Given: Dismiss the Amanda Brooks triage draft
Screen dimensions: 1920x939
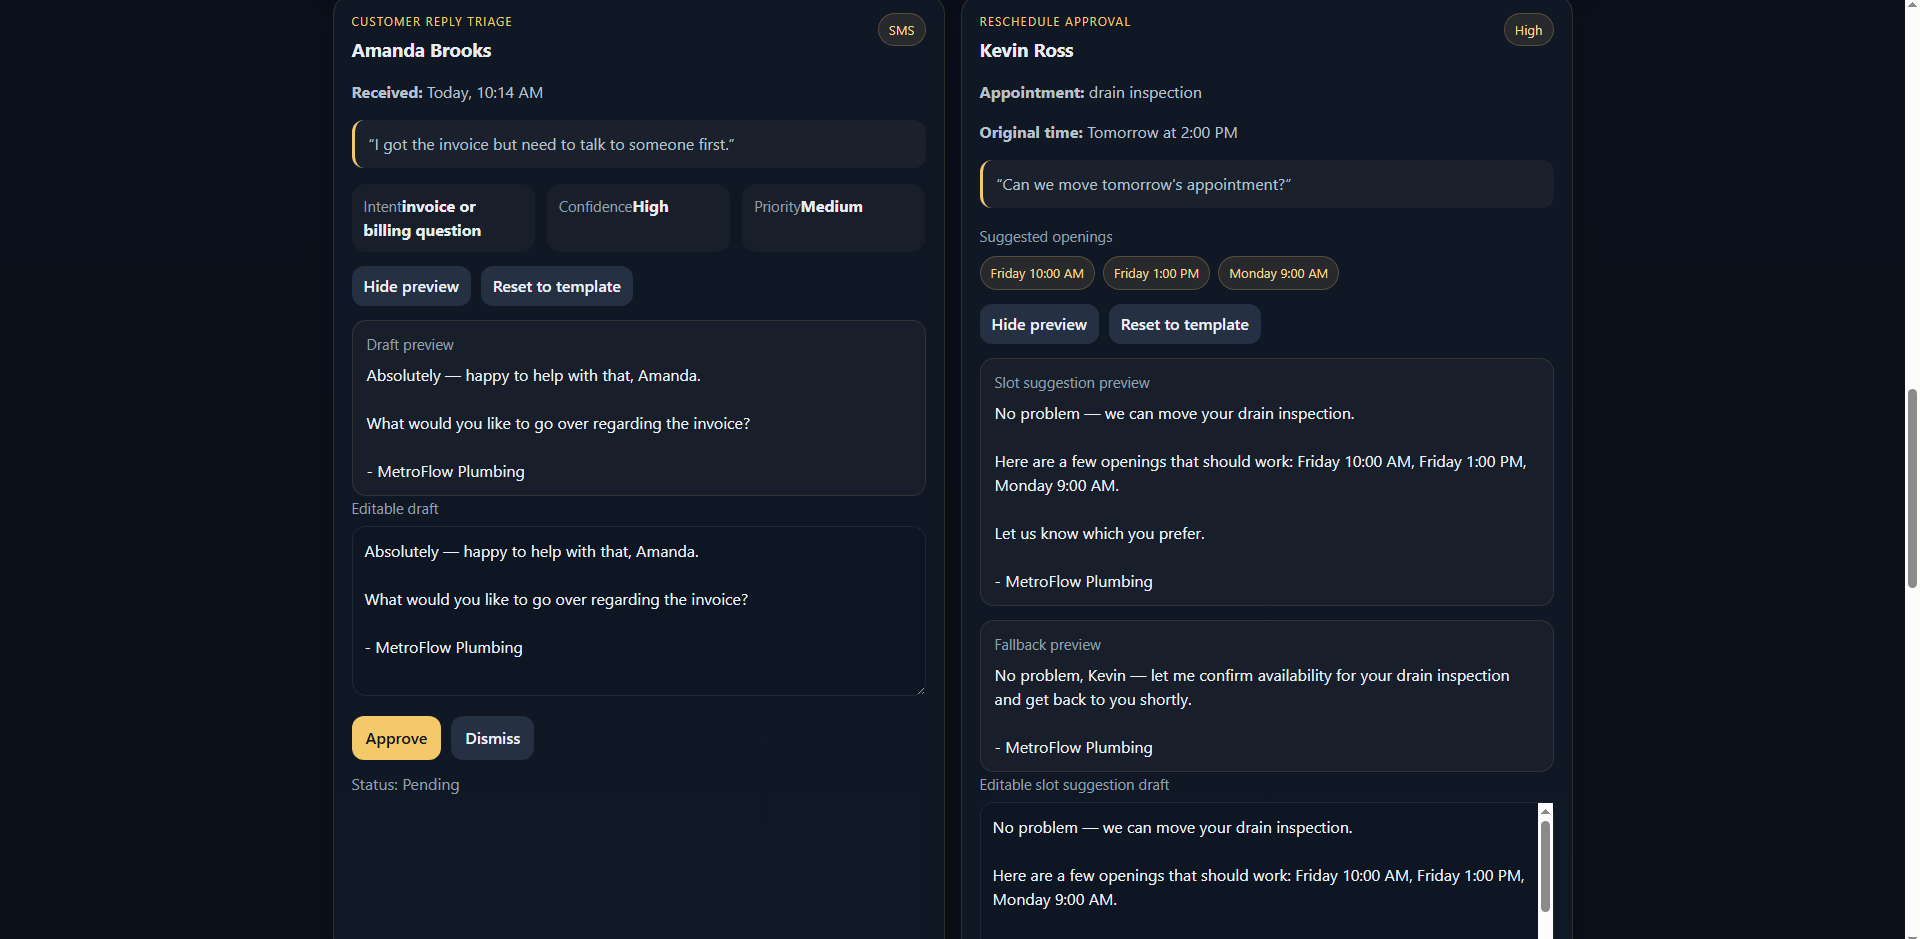Looking at the screenshot, I should 491,738.
